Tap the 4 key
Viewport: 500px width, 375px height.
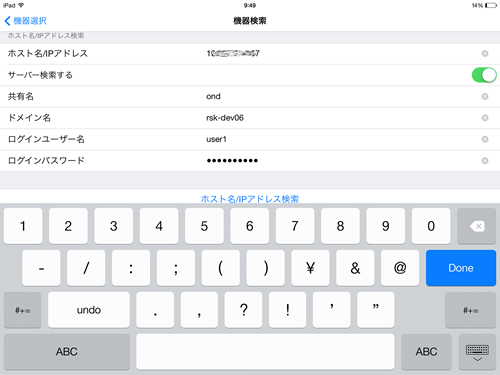pyautogui.click(x=159, y=226)
